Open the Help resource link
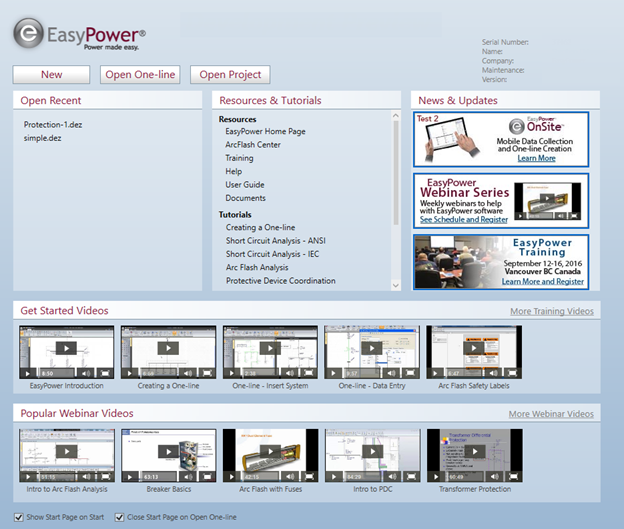 [x=234, y=172]
